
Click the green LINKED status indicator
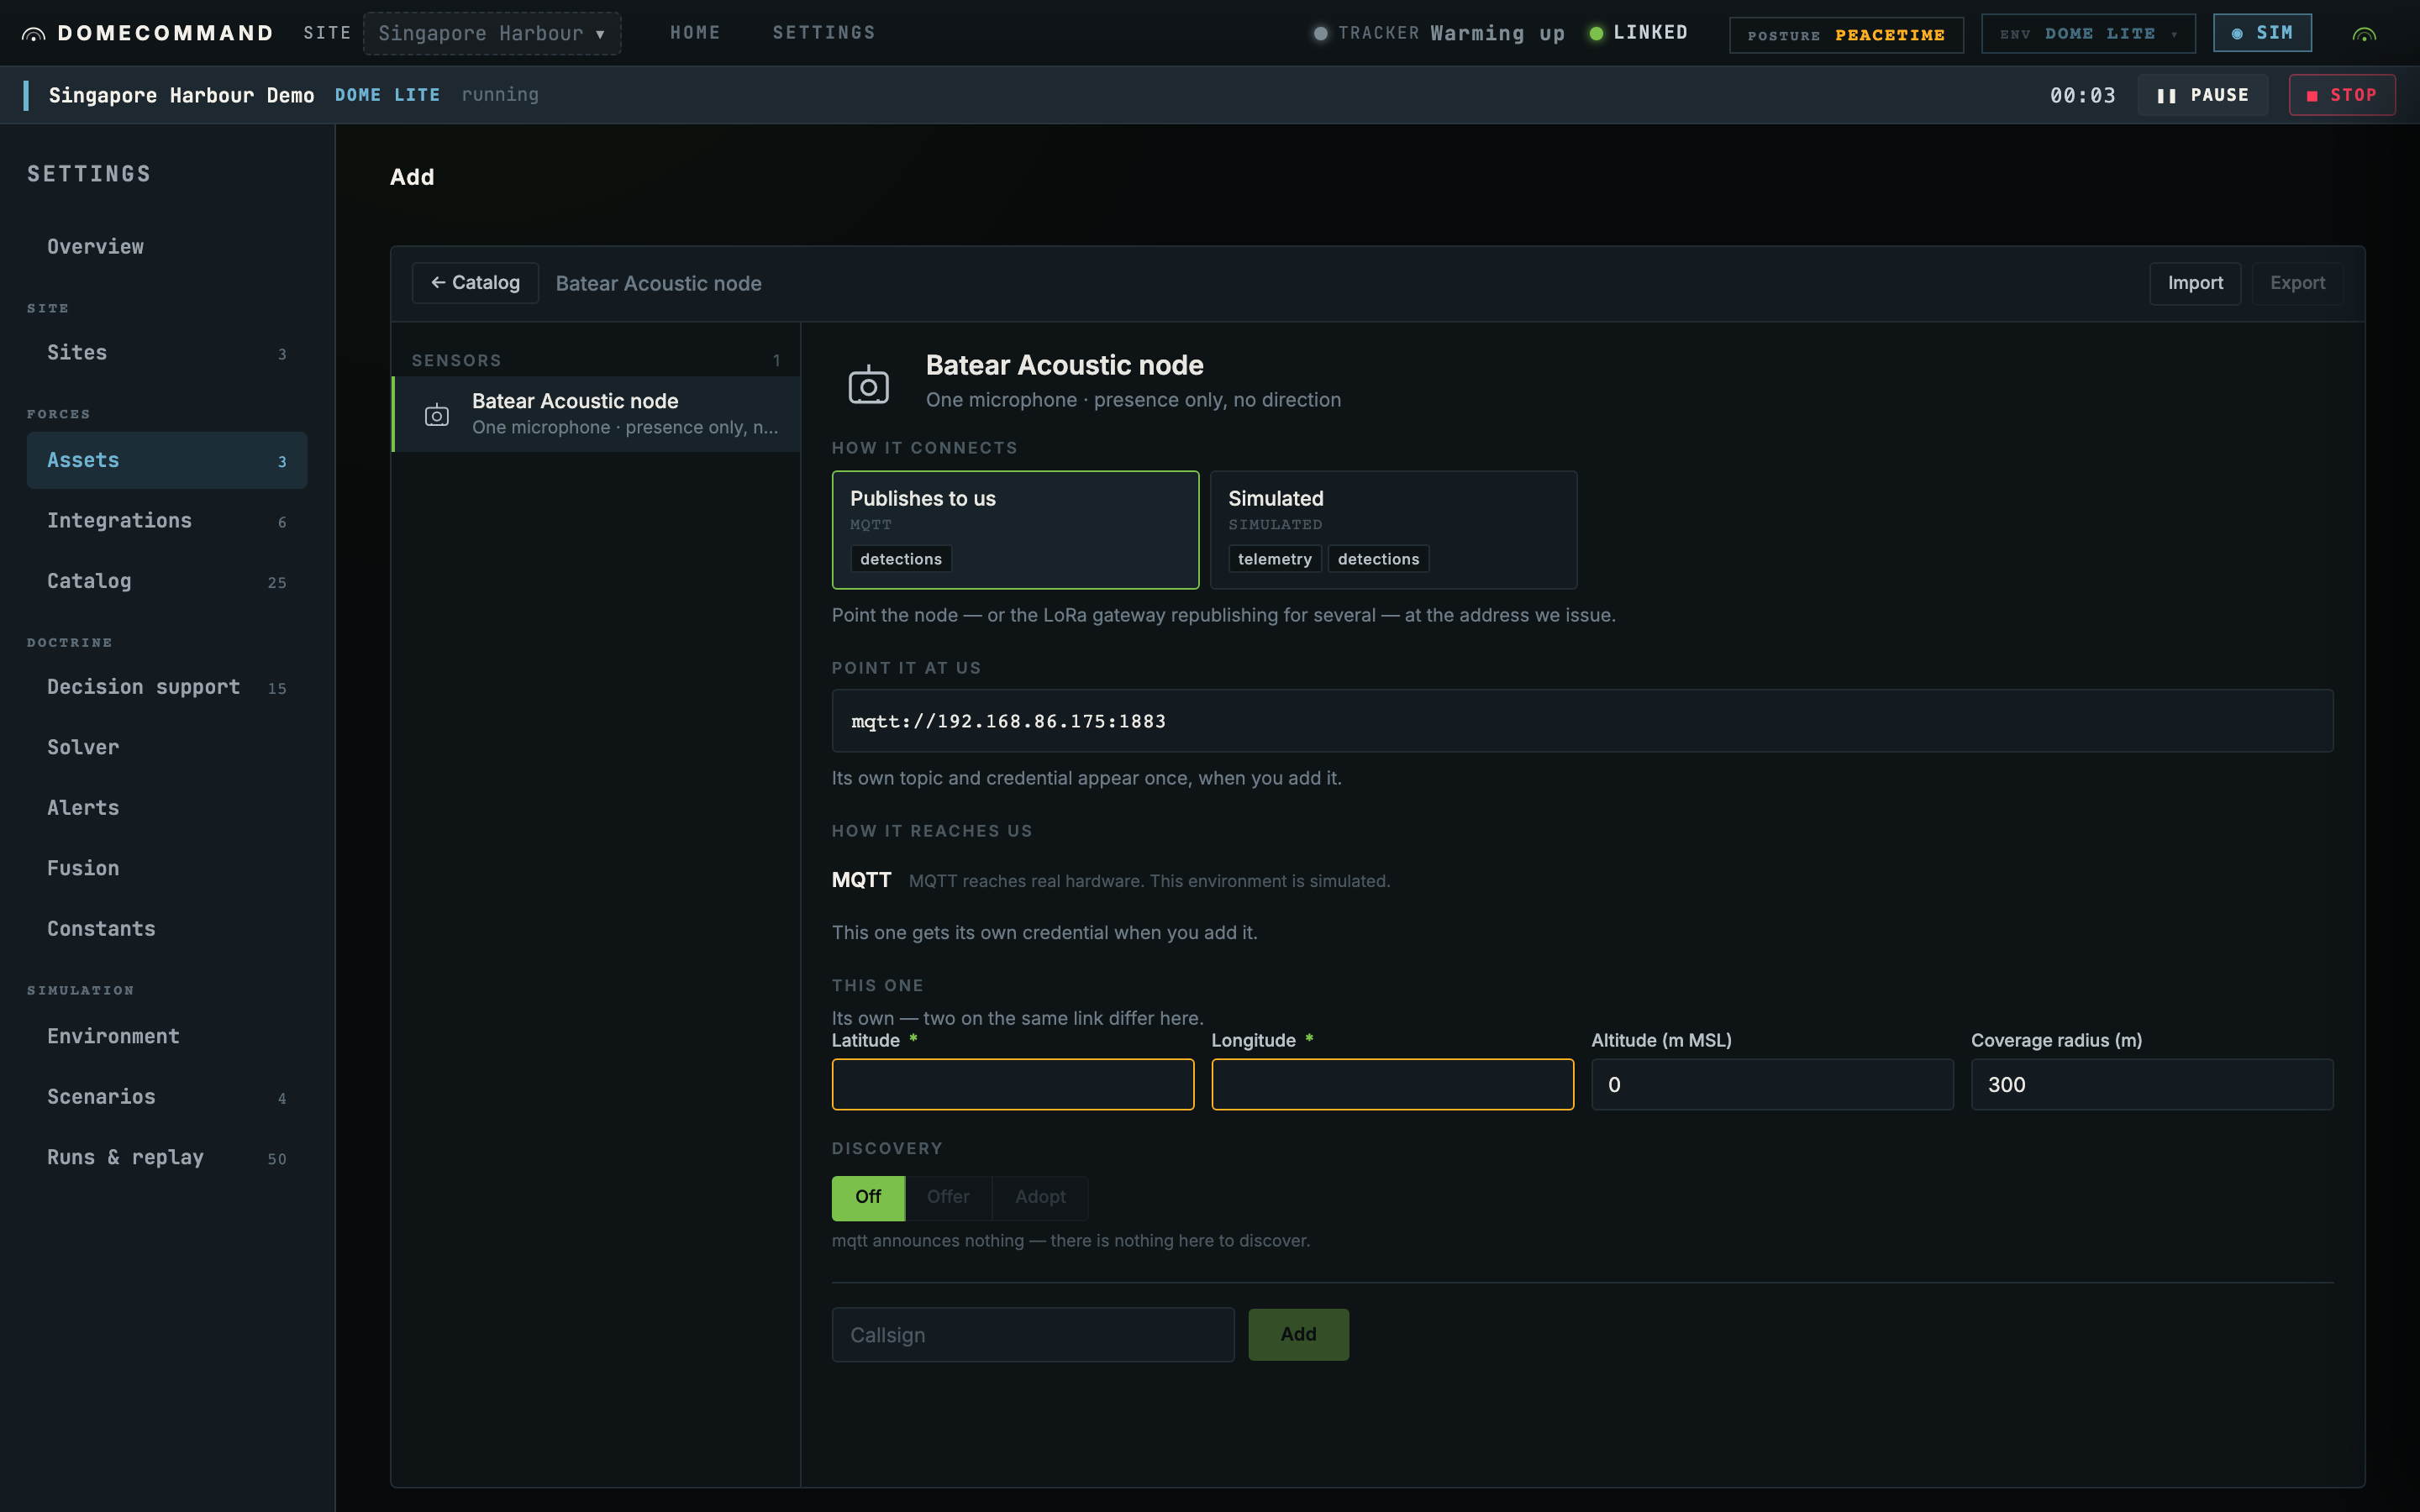1638,33
